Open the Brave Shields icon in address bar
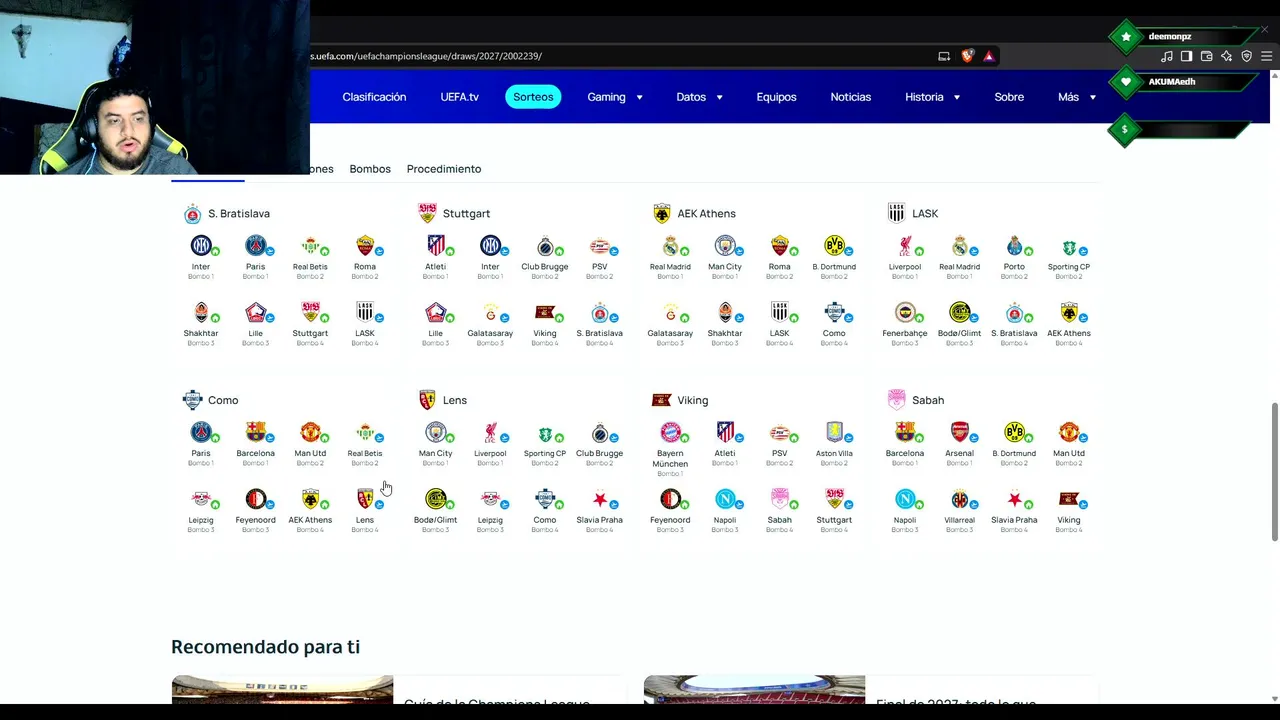Screen dimensions: 1280x720 [967, 56]
